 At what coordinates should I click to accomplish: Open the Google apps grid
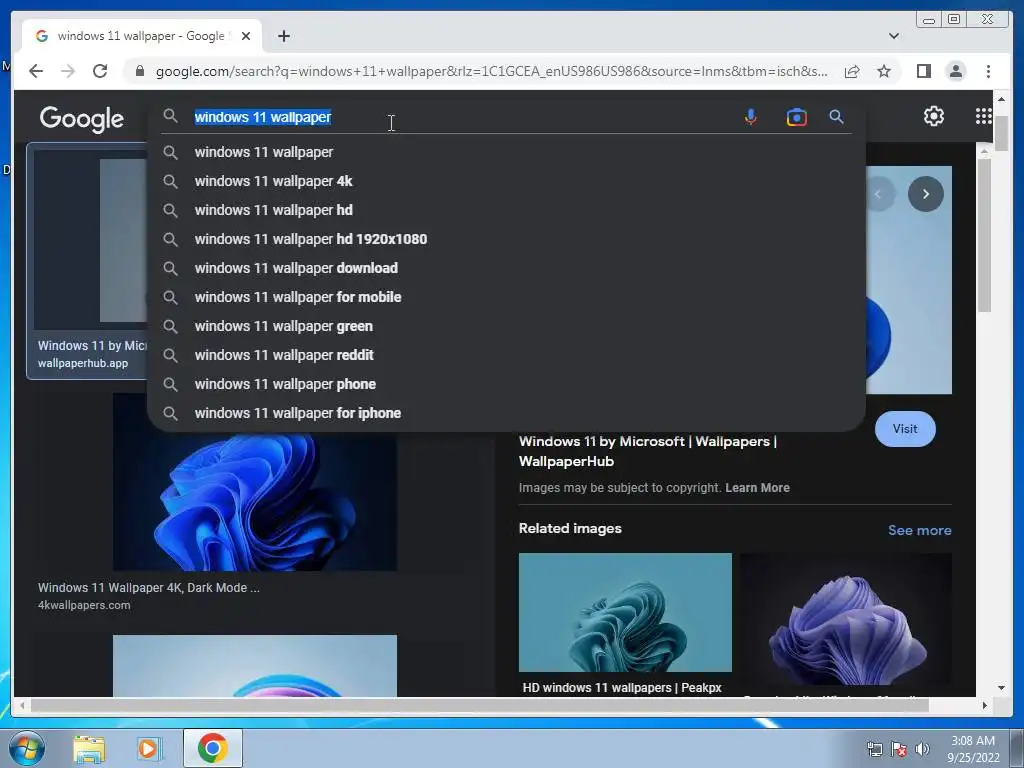pos(984,116)
